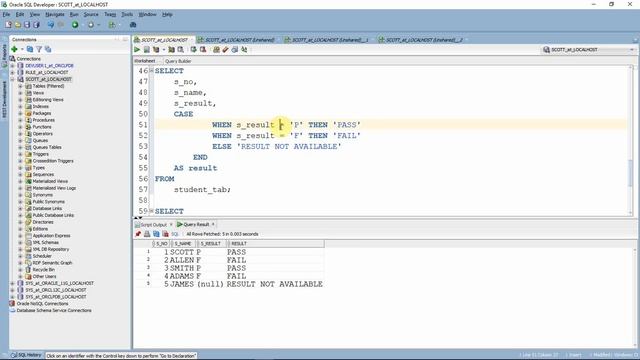Collapse the SCOTT_at_LOCALHOST connection node

click(13, 79)
